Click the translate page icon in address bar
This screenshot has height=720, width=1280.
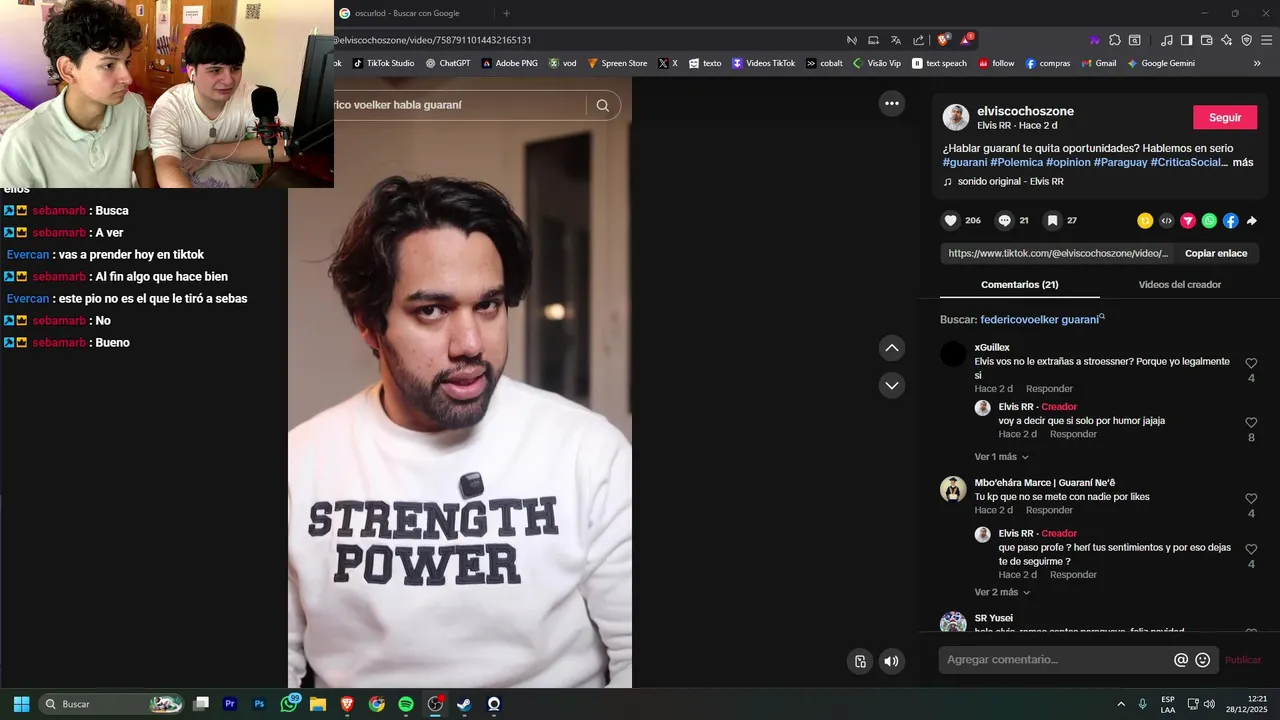coord(895,40)
